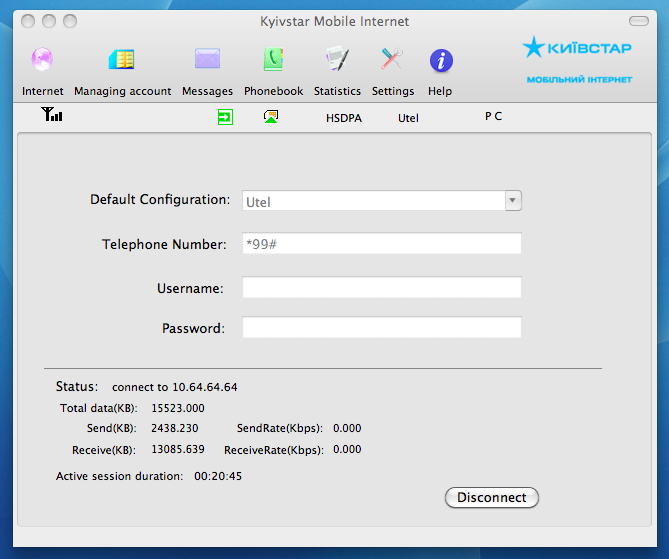Click the Telephone Number field
This screenshot has width=669, height=559.
[381, 244]
